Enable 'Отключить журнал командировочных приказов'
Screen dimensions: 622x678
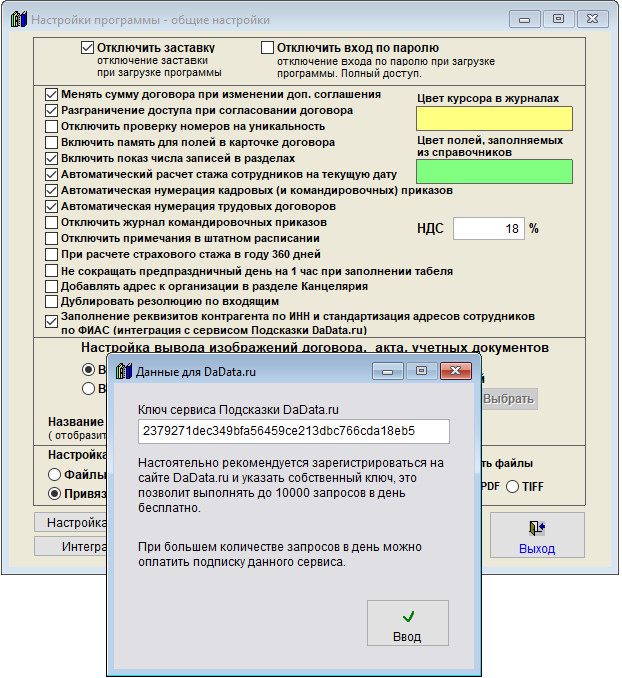coord(51,222)
